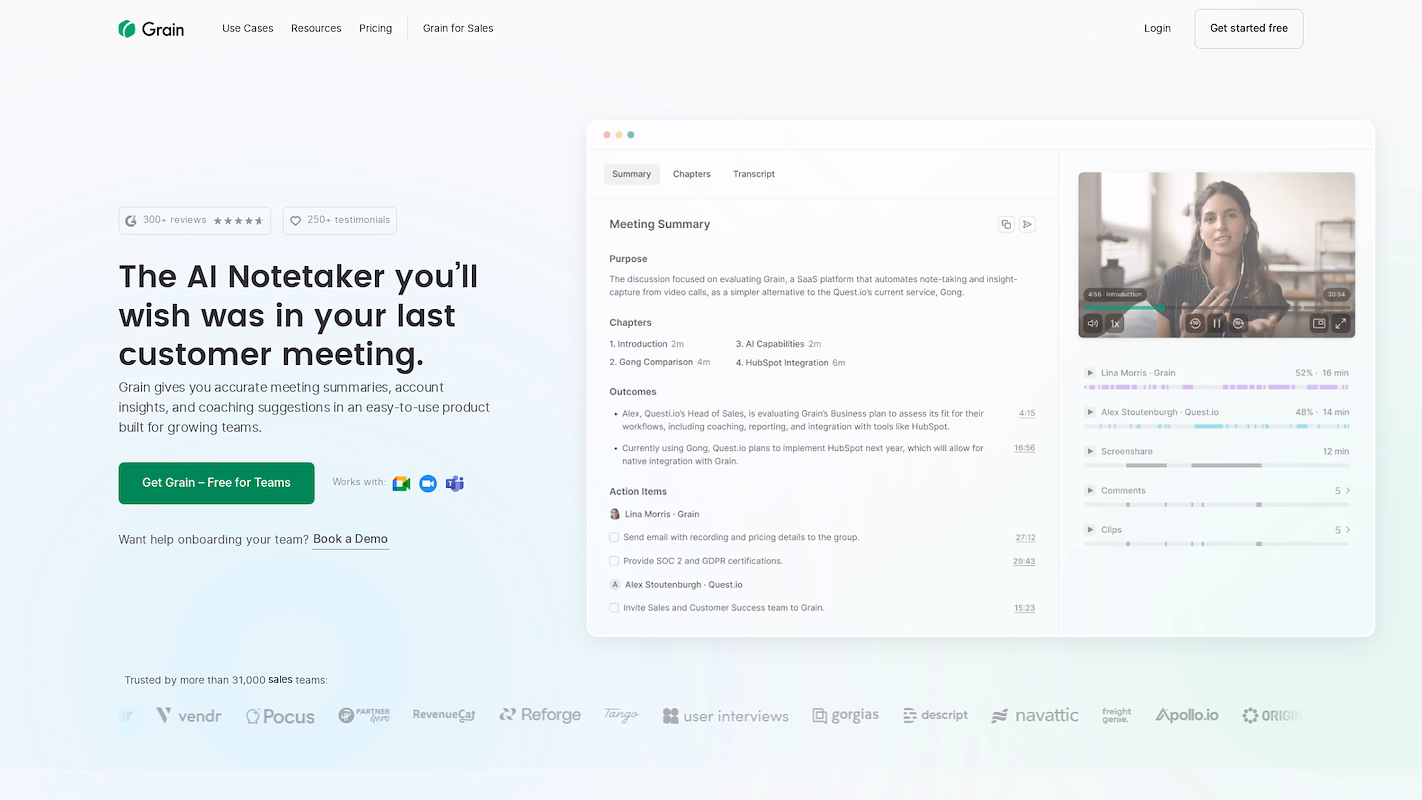Click the Apollo.io logo
This screenshot has height=800, width=1422.
coord(1187,715)
